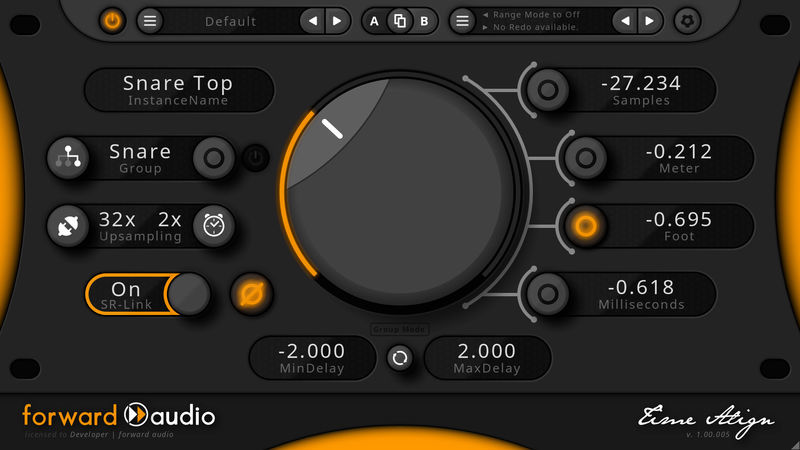
Task: Click the large central delay knob
Action: coord(401,192)
